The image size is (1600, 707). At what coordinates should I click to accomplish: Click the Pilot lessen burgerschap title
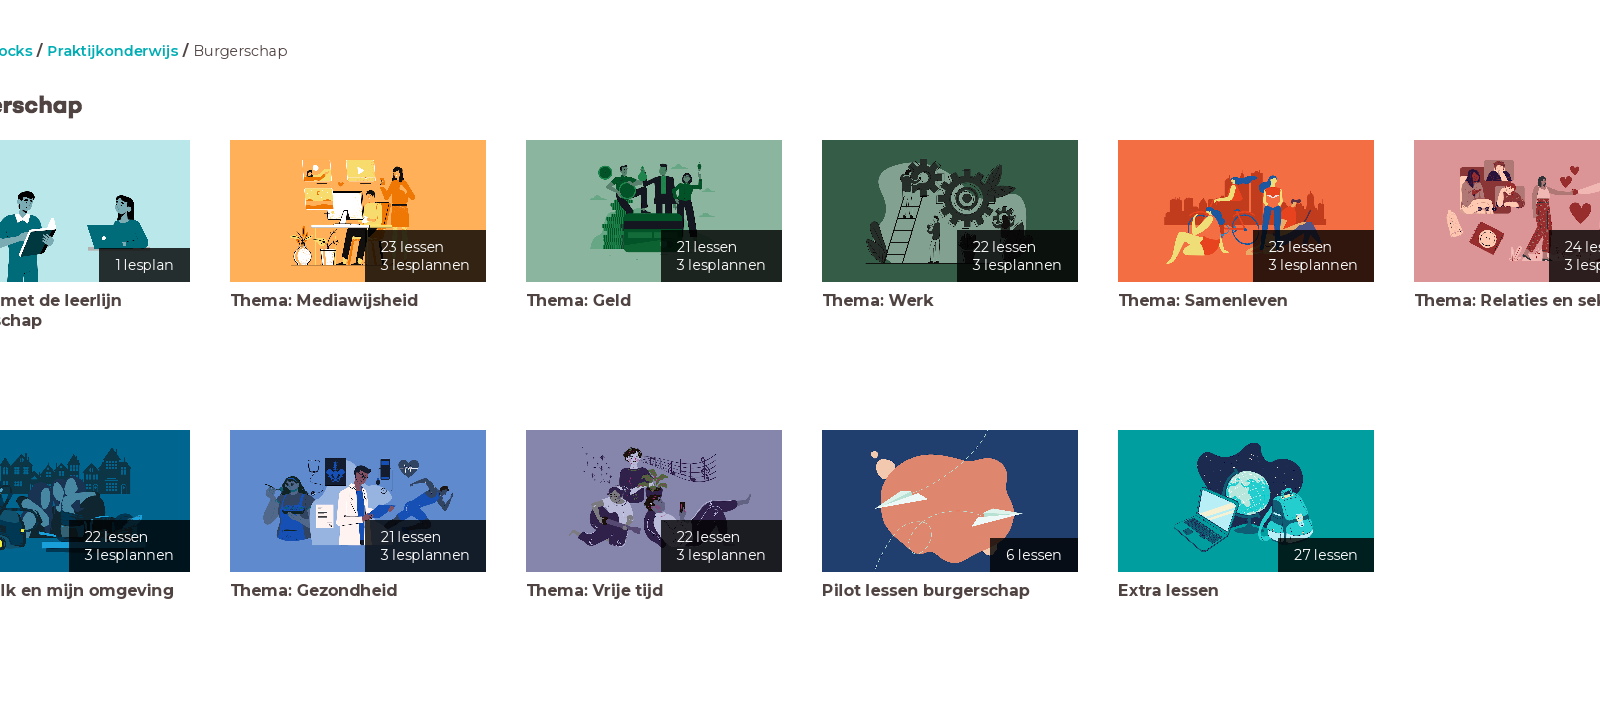coord(926,590)
